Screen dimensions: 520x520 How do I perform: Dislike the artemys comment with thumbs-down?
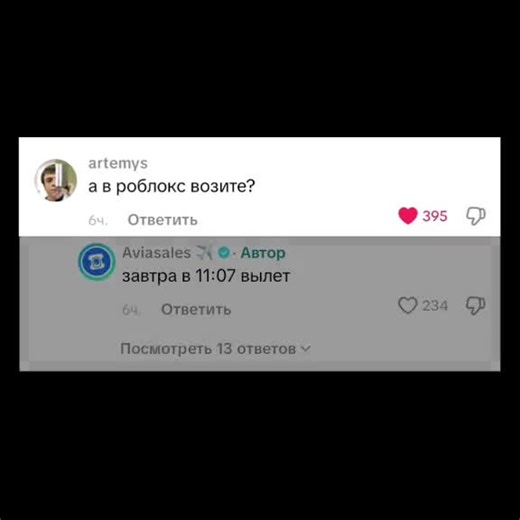pyautogui.click(x=476, y=216)
